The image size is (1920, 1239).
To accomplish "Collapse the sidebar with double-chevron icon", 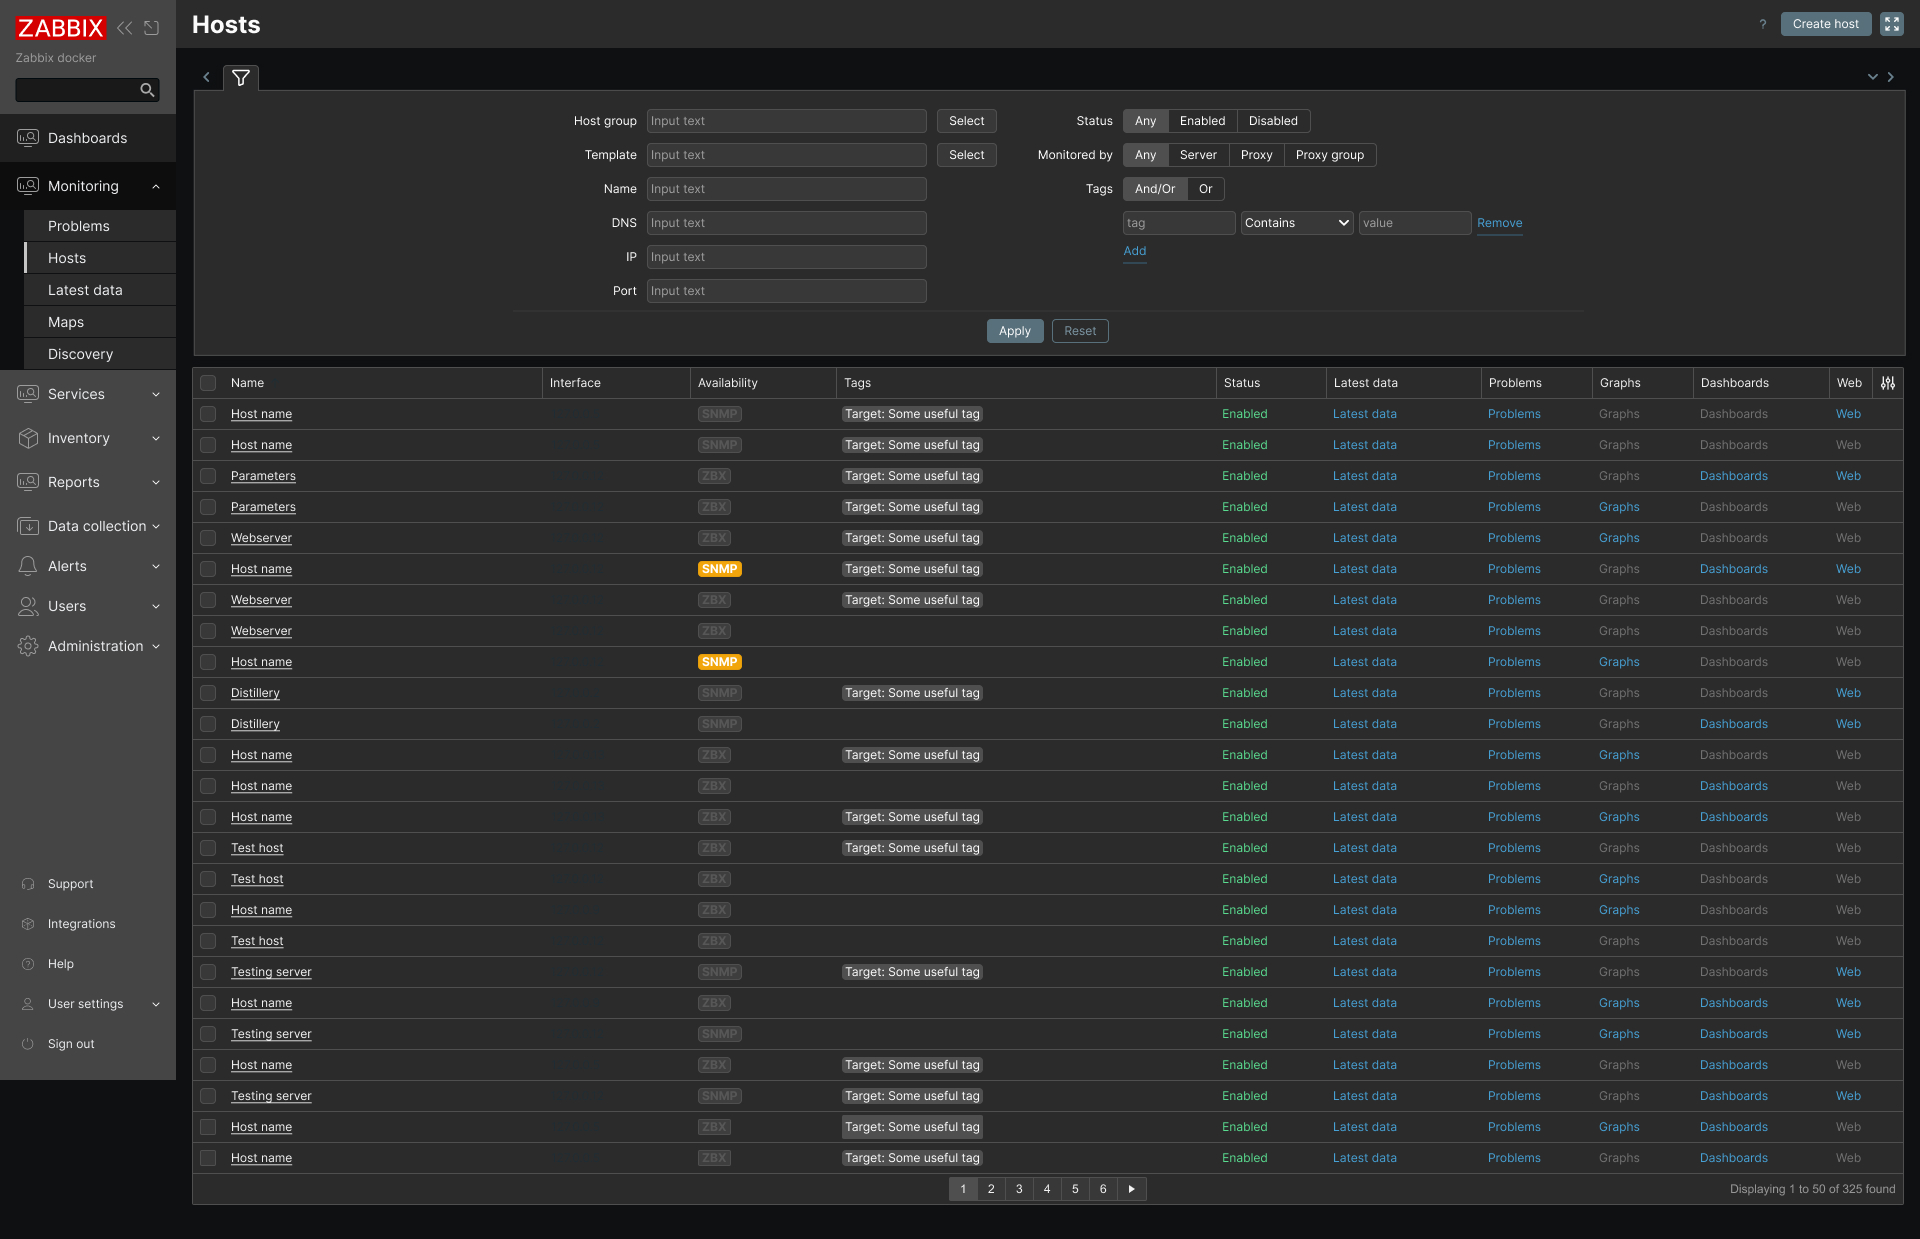I will coord(125,28).
